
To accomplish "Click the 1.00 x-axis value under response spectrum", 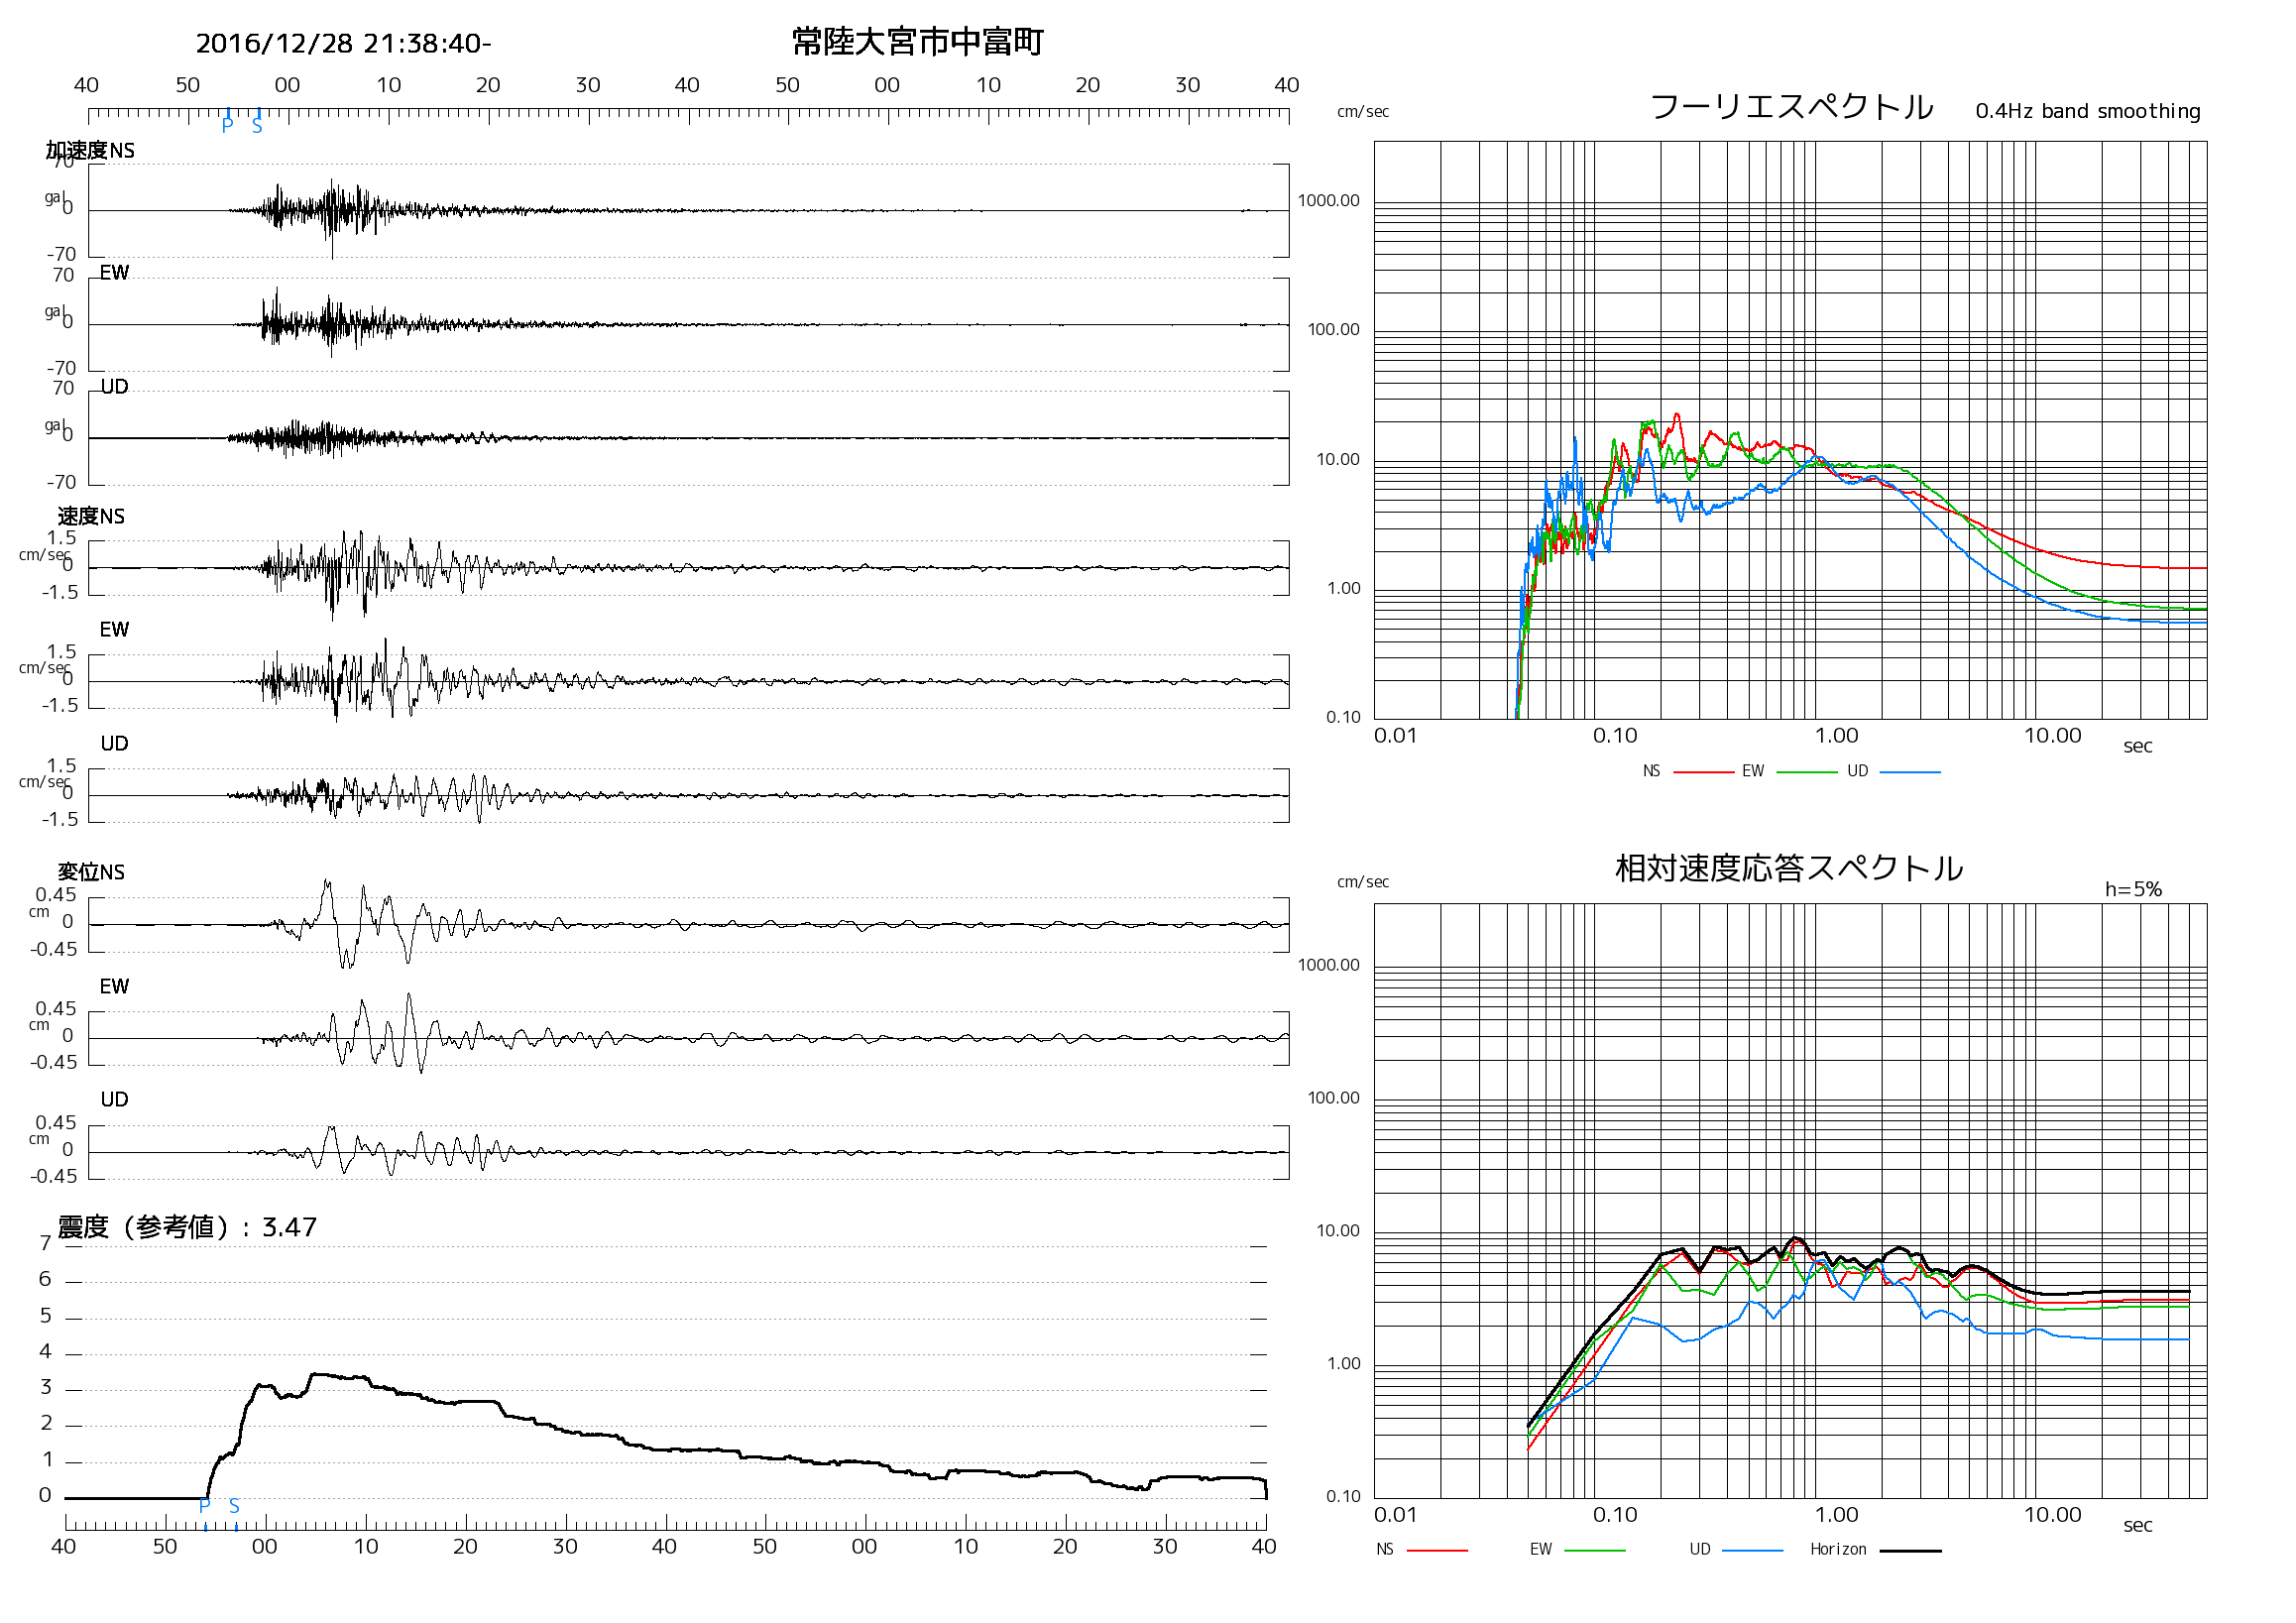I will 1836,1515.
